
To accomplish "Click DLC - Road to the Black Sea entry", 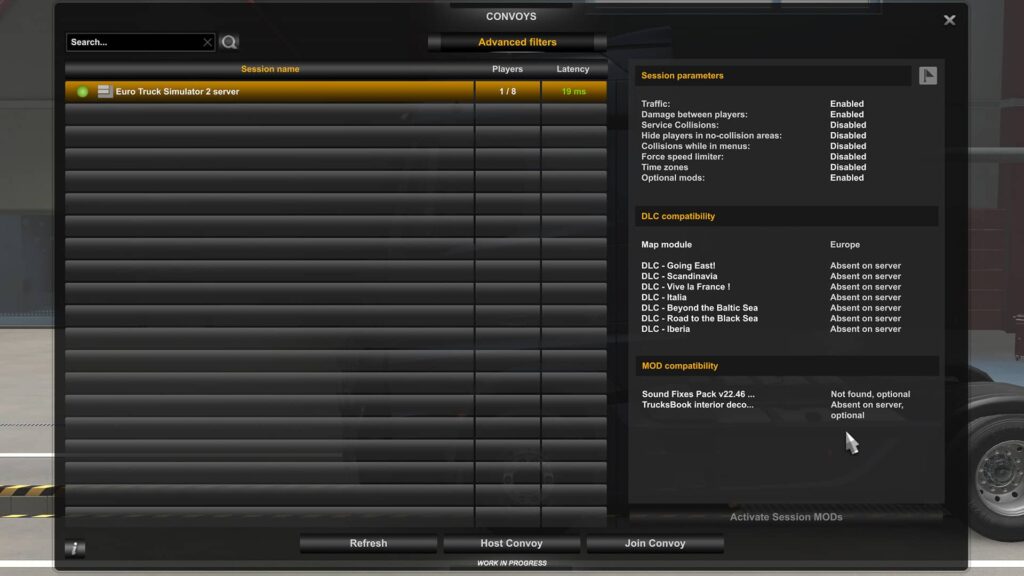I will [x=699, y=318].
